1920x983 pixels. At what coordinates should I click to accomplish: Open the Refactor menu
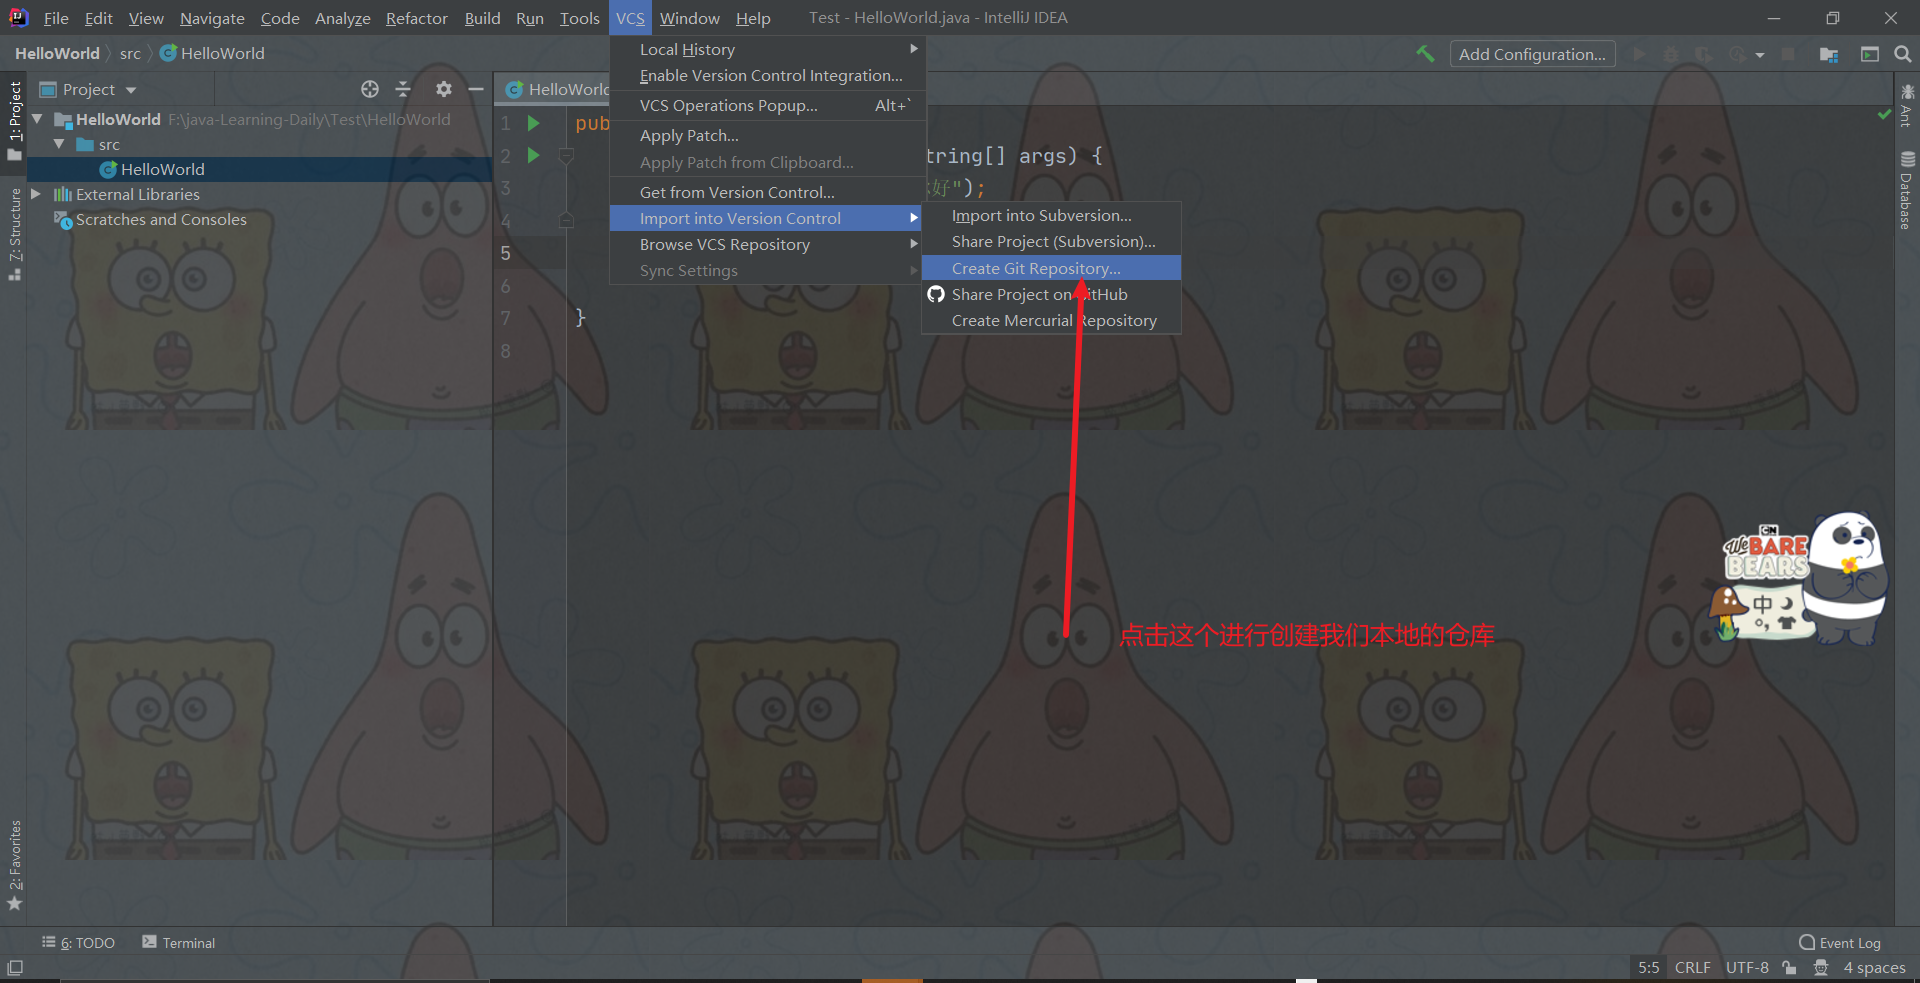click(417, 18)
